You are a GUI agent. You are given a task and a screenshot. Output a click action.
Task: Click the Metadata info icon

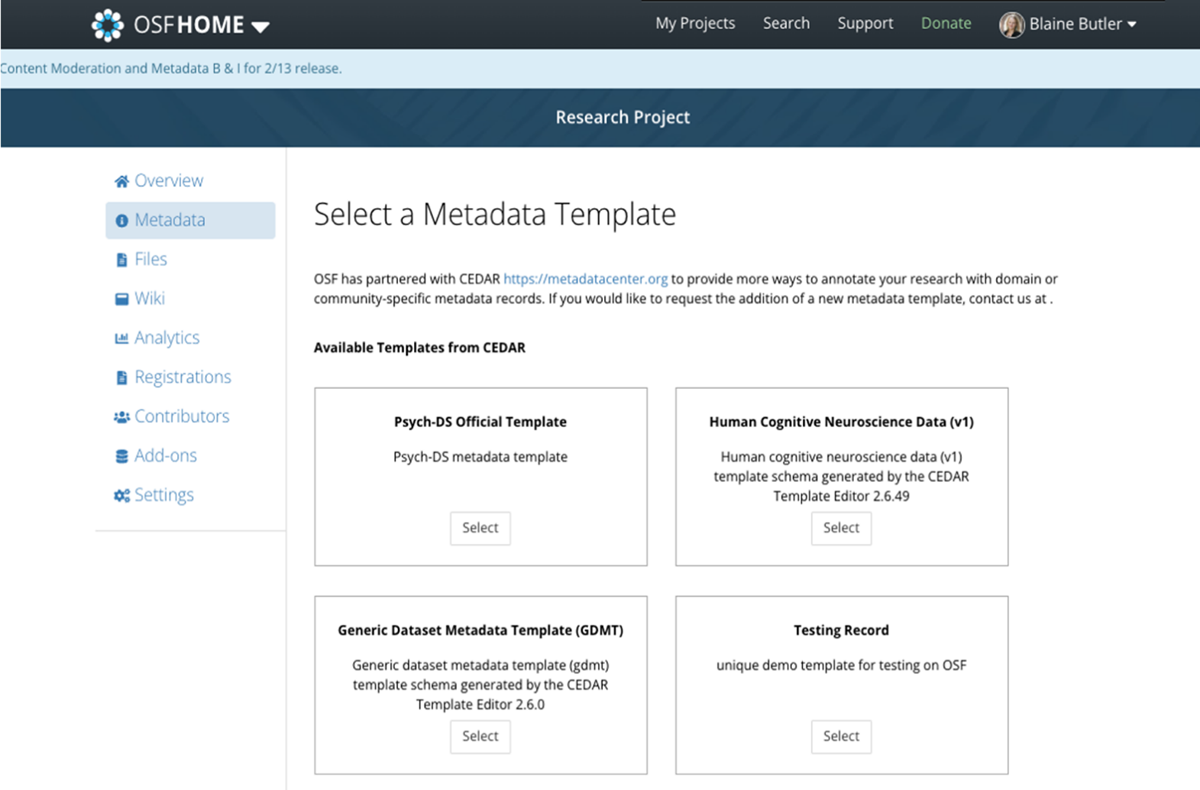click(122, 220)
